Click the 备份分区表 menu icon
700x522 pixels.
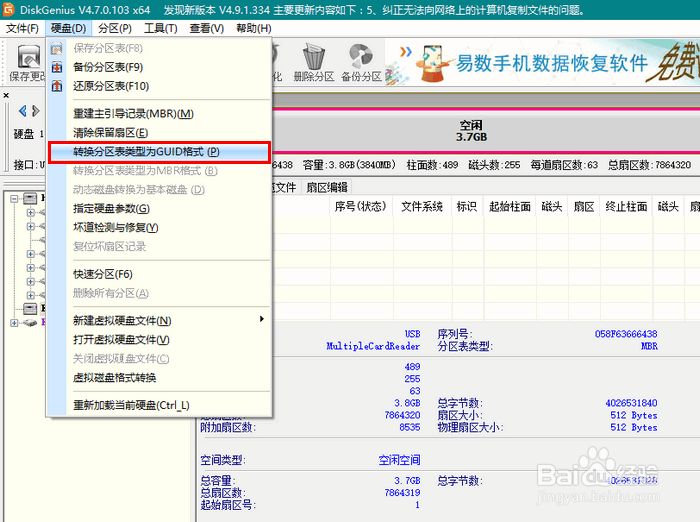(57, 67)
